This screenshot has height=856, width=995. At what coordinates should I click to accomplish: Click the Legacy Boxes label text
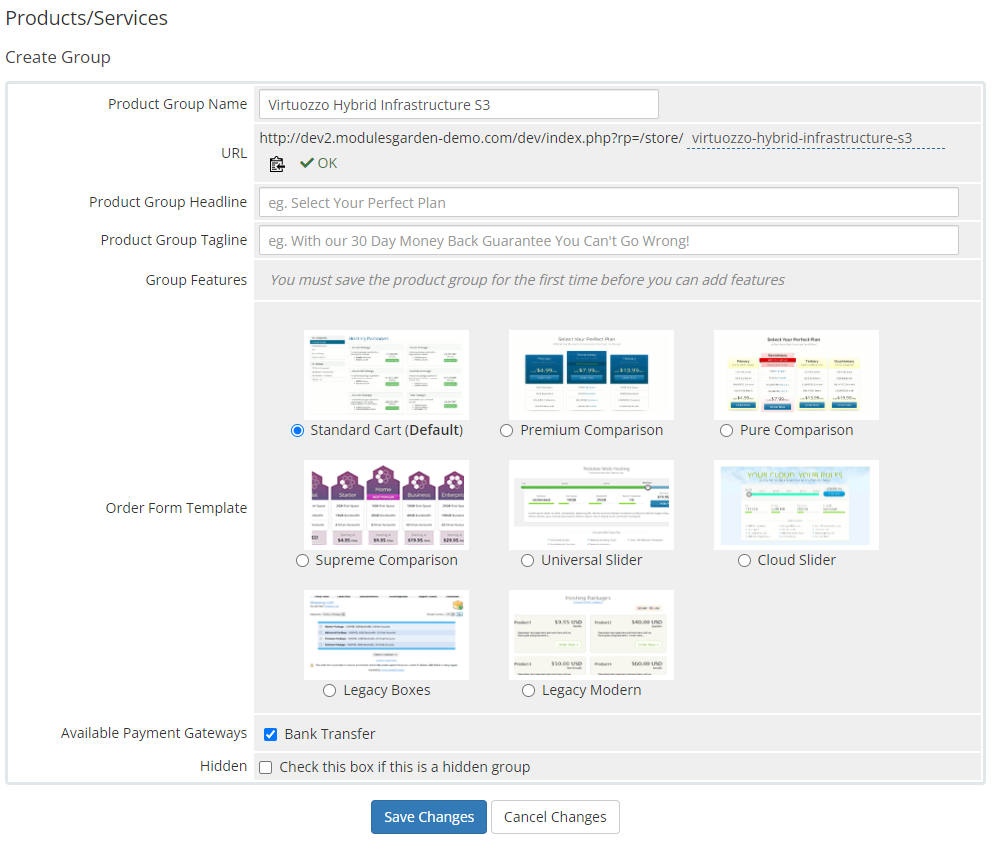[x=387, y=690]
